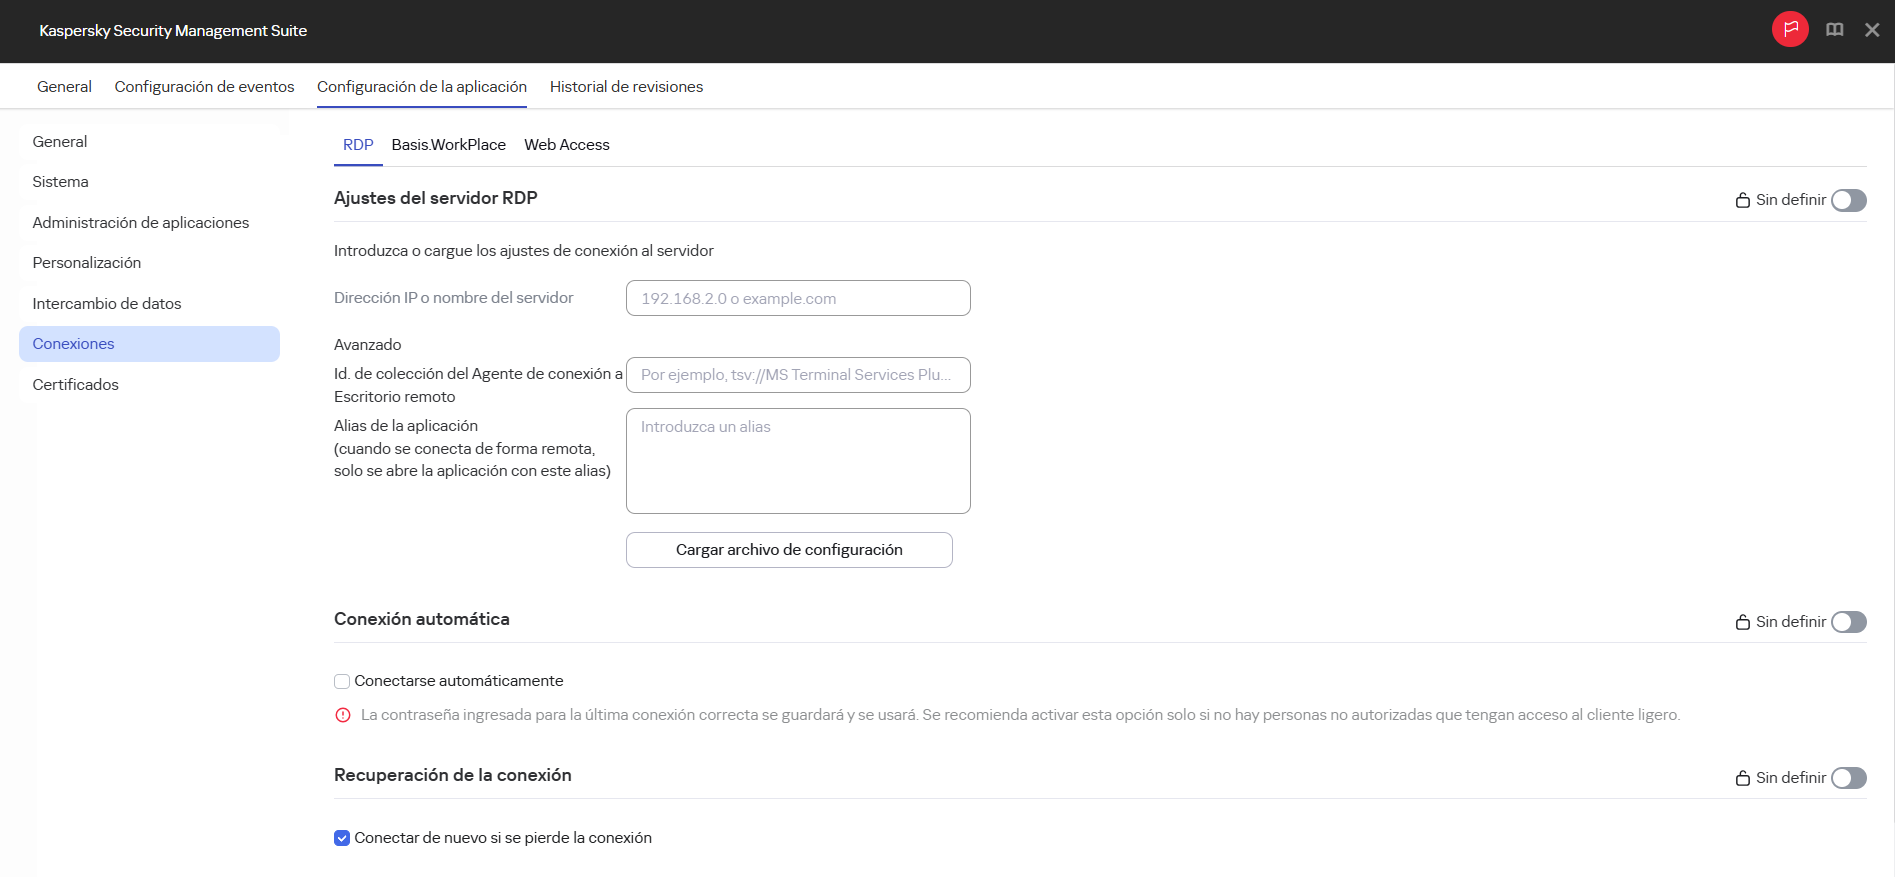1895x877 pixels.
Task: Focus the connection broker collection ID field
Action: click(798, 375)
